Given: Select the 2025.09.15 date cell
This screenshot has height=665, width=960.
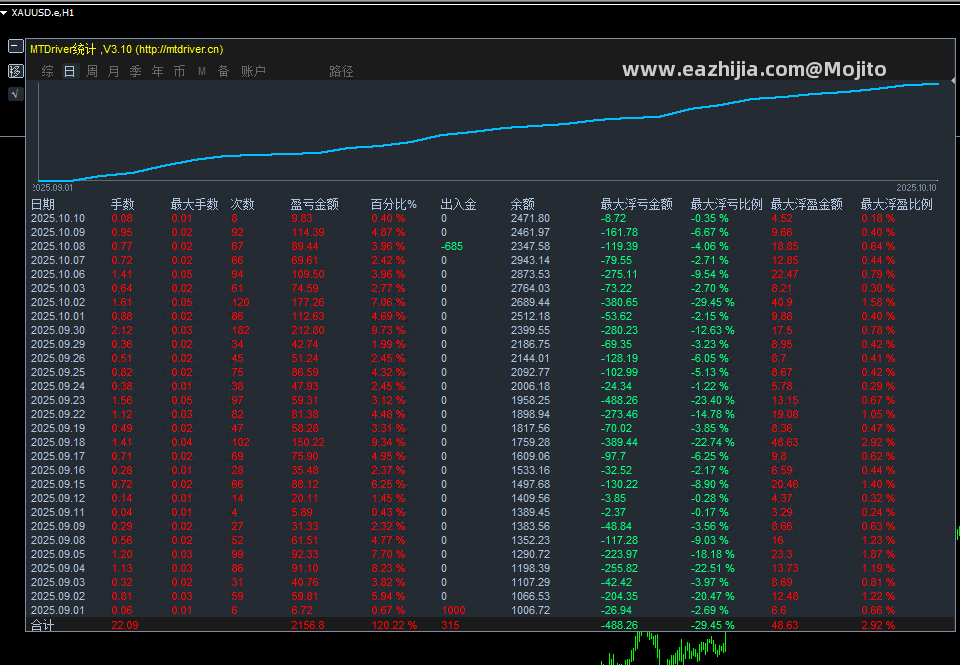Looking at the screenshot, I should (x=58, y=484).
